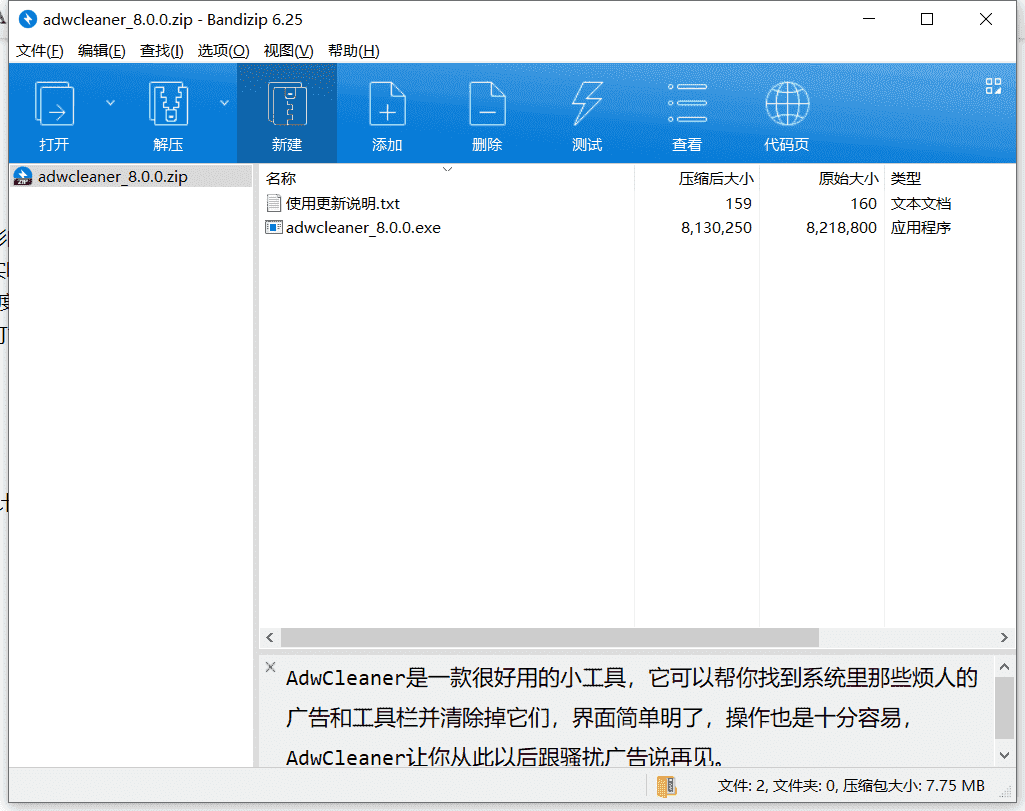The height and width of the screenshot is (811, 1025).
Task: Expand the 打开 dropdown arrow
Action: pos(110,103)
